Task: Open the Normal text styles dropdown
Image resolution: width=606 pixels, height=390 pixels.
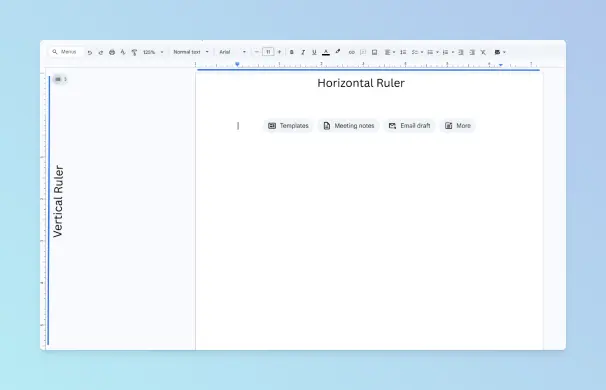Action: tap(191, 52)
